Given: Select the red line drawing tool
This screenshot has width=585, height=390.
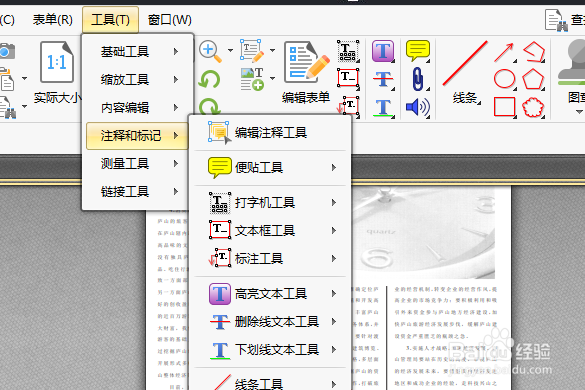Looking at the screenshot, I should coord(465,63).
